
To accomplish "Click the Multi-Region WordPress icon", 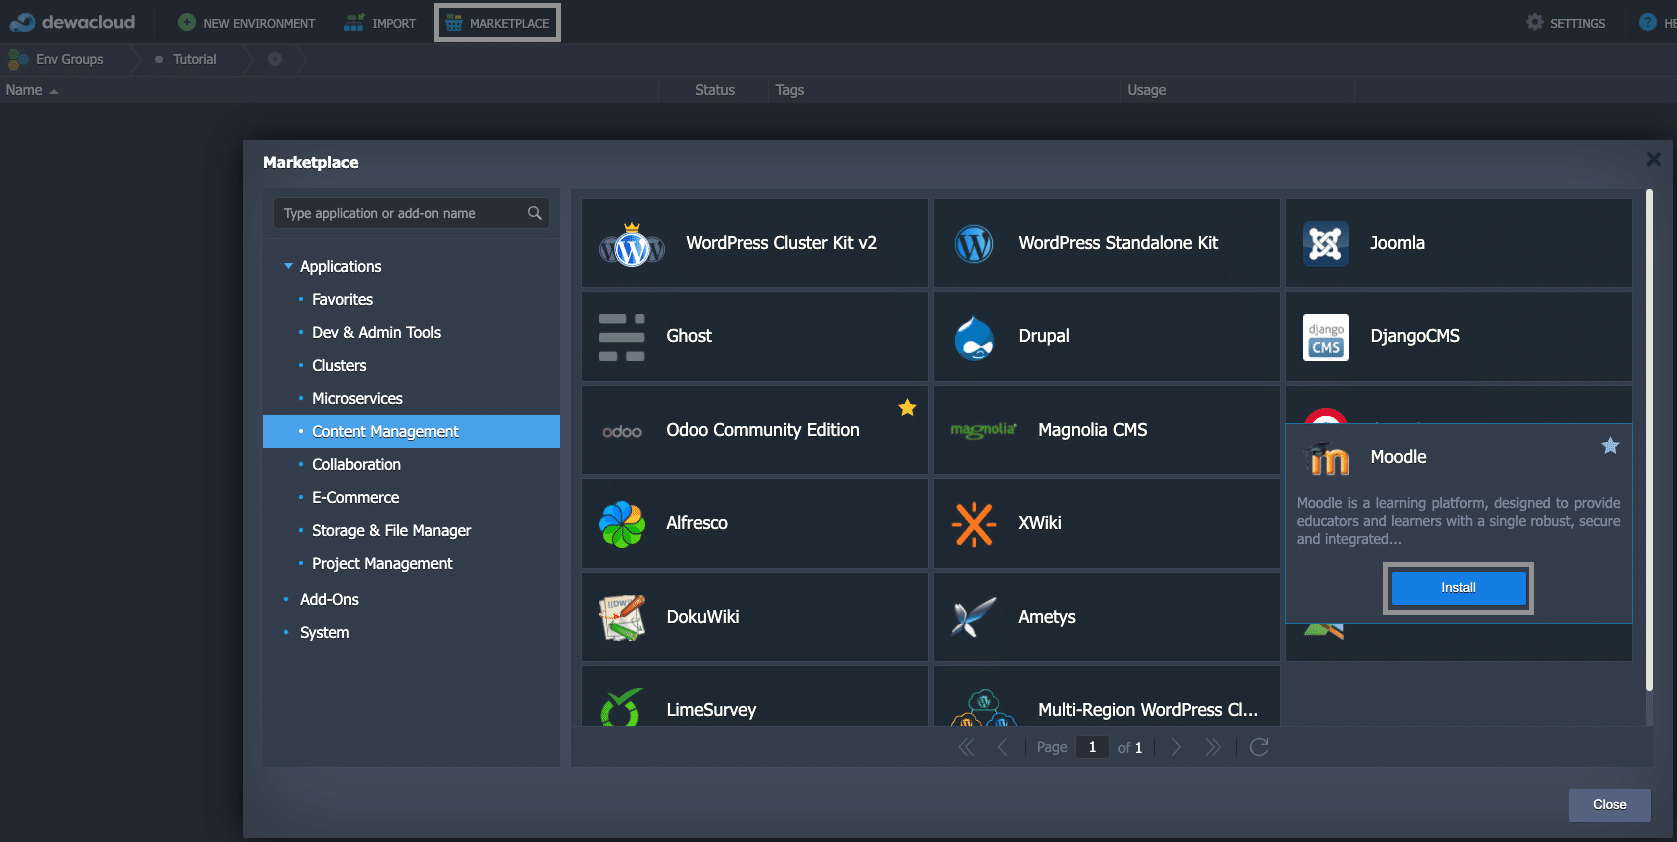I will (984, 708).
